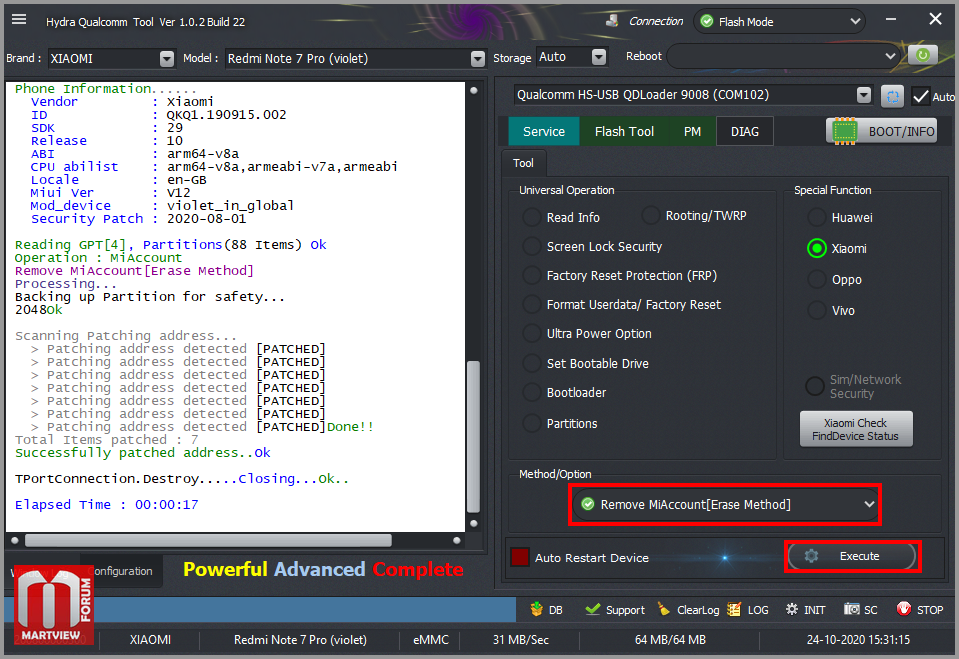Viewport: 959px width, 659px height.
Task: Open the DIAG tab
Action: pos(744,131)
